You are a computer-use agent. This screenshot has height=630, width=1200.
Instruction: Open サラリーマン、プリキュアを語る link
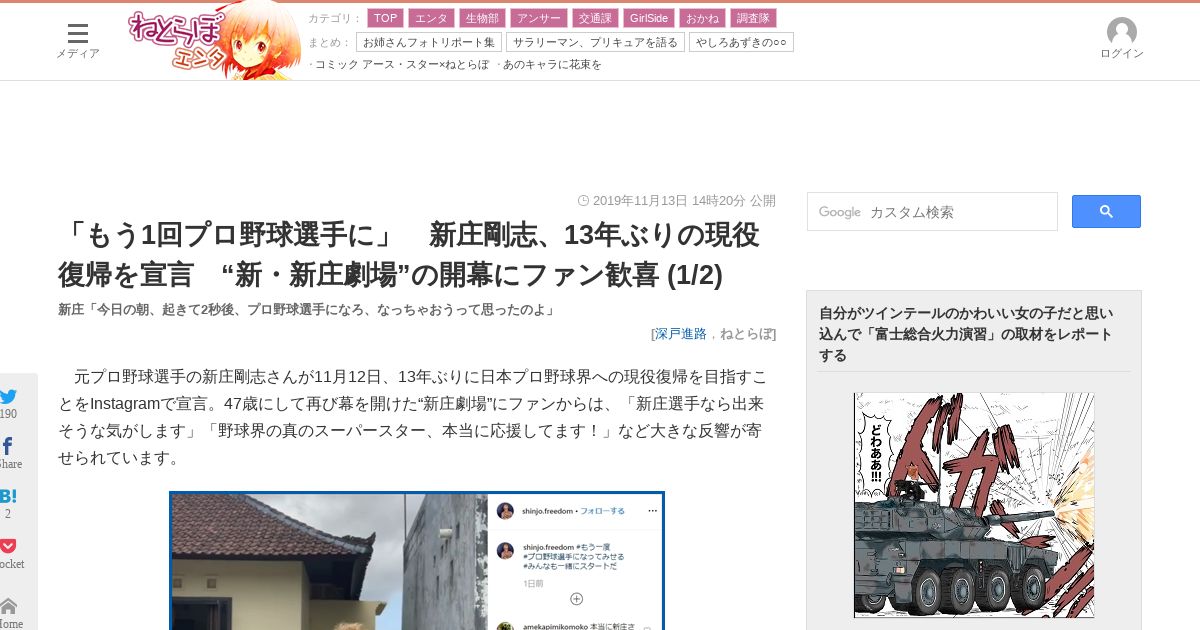(595, 42)
